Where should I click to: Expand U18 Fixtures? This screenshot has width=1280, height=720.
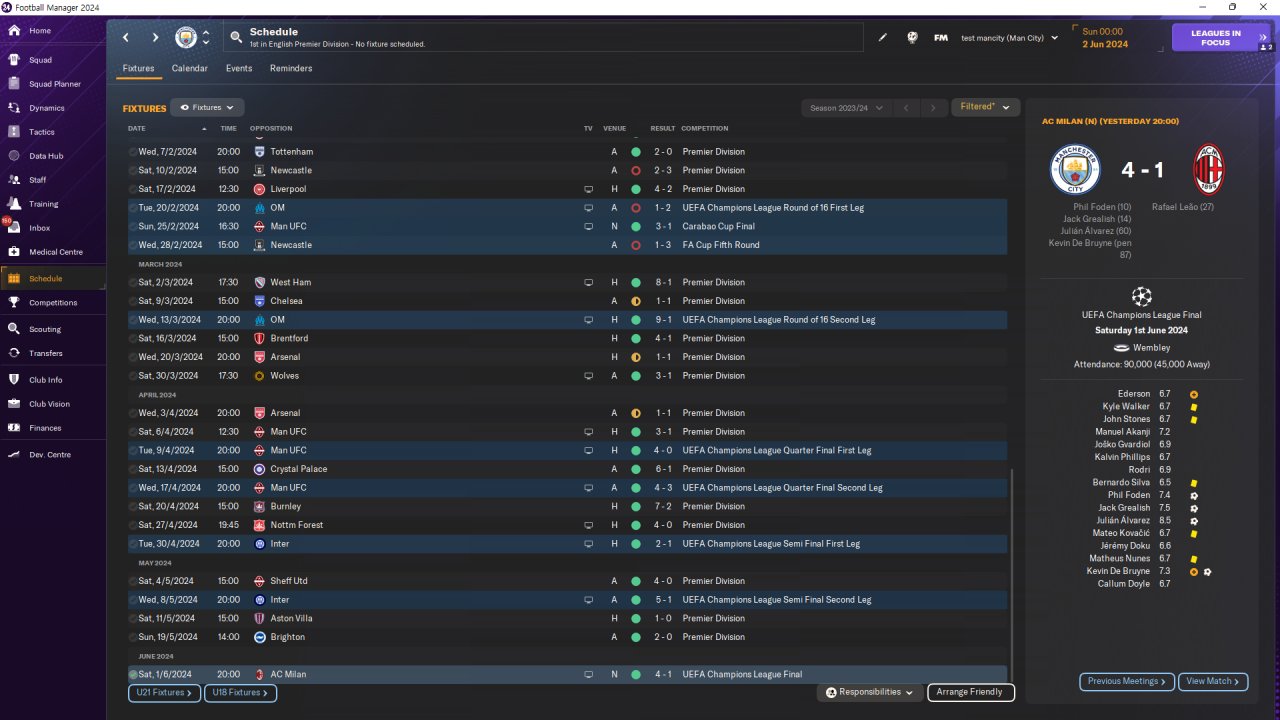coord(241,692)
